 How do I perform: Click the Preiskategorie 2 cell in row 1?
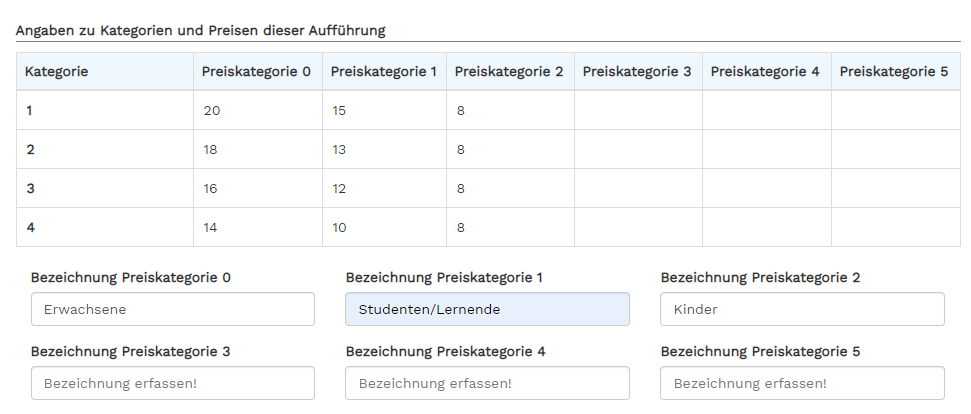(x=510, y=111)
